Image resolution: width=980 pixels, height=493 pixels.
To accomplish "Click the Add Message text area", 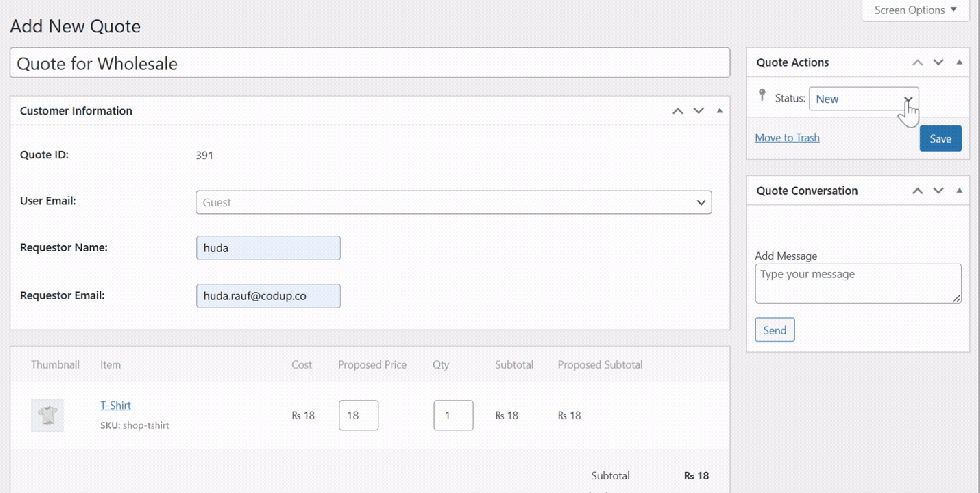I will (857, 283).
